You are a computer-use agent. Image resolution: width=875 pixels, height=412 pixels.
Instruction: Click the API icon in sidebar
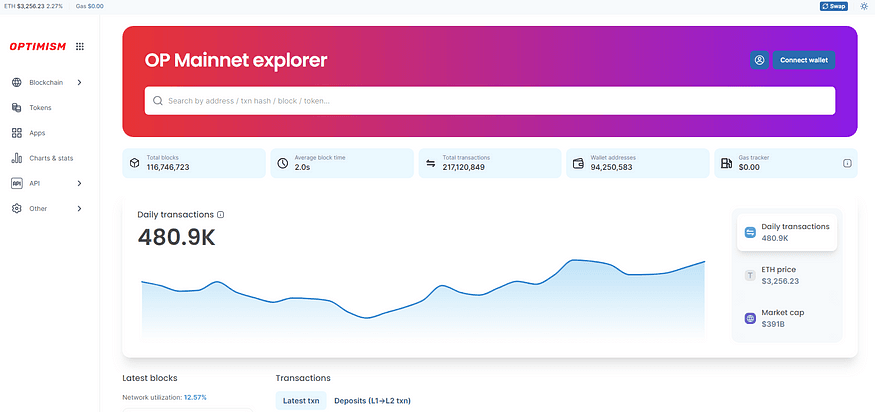point(17,183)
